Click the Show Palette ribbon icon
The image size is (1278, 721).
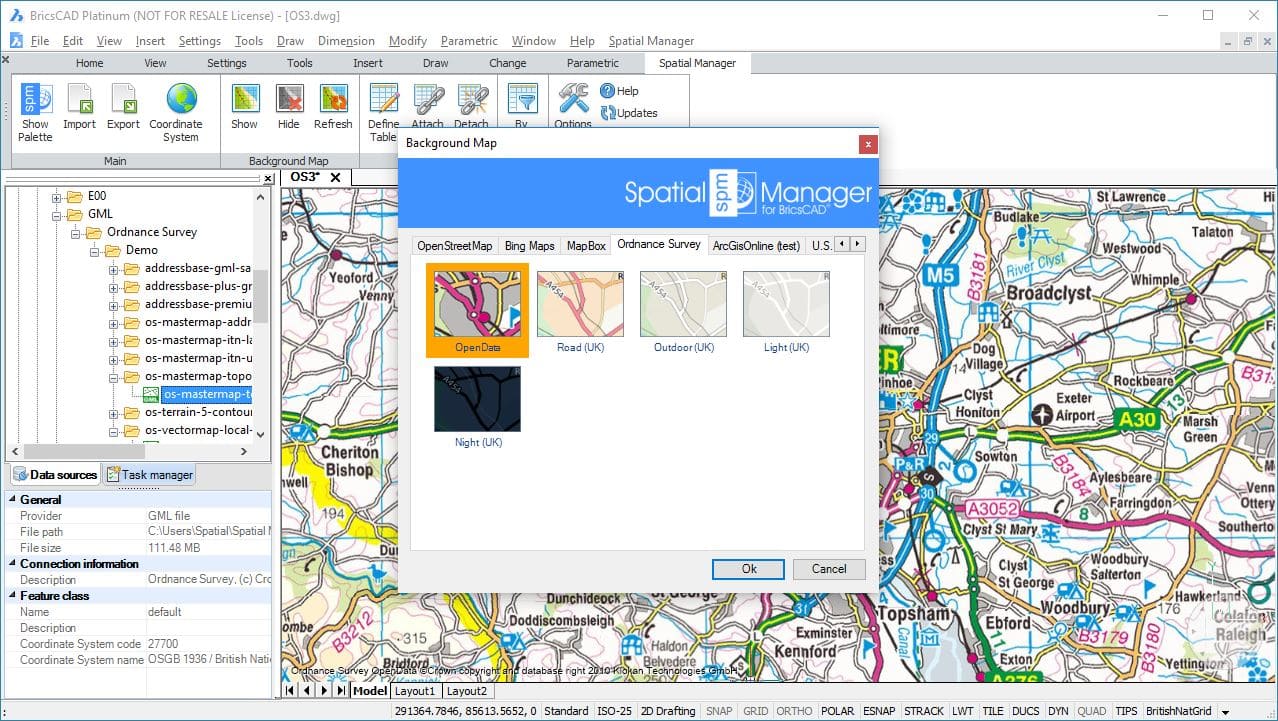coord(35,98)
